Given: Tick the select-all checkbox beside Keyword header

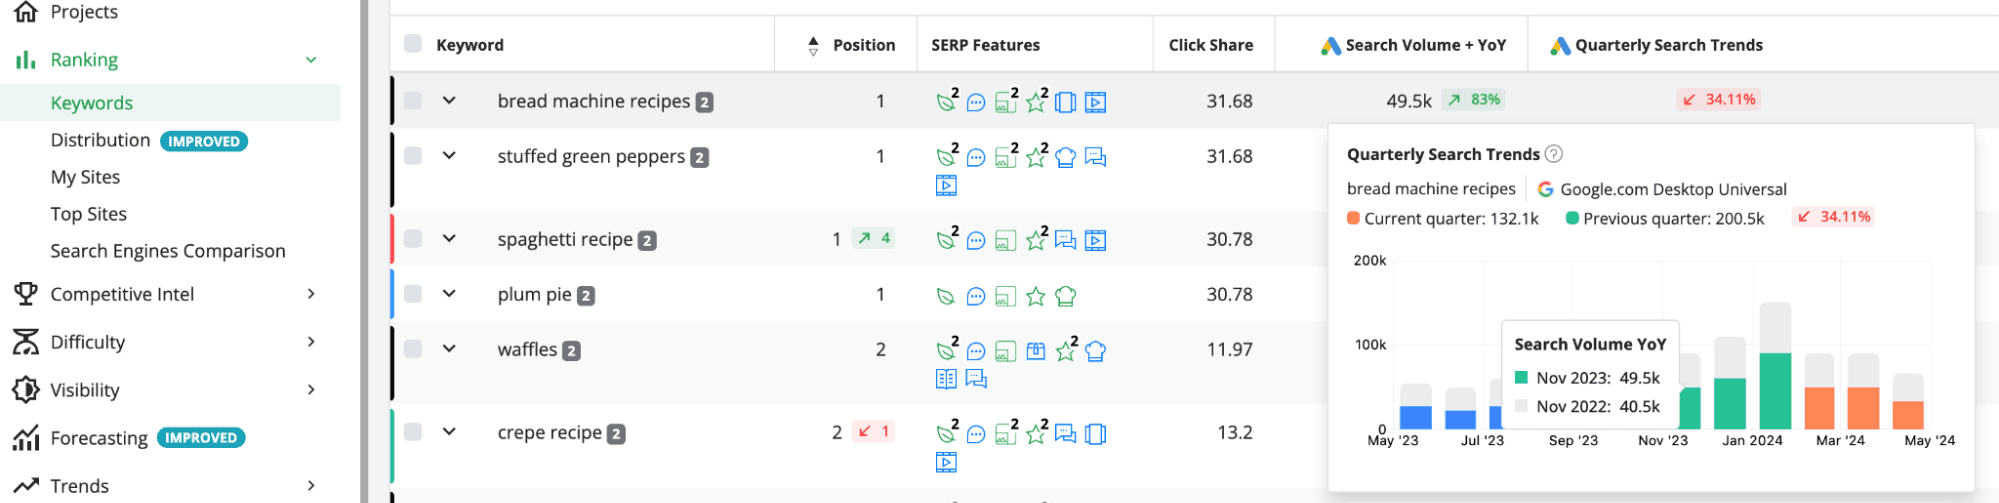Looking at the screenshot, I should tap(413, 44).
